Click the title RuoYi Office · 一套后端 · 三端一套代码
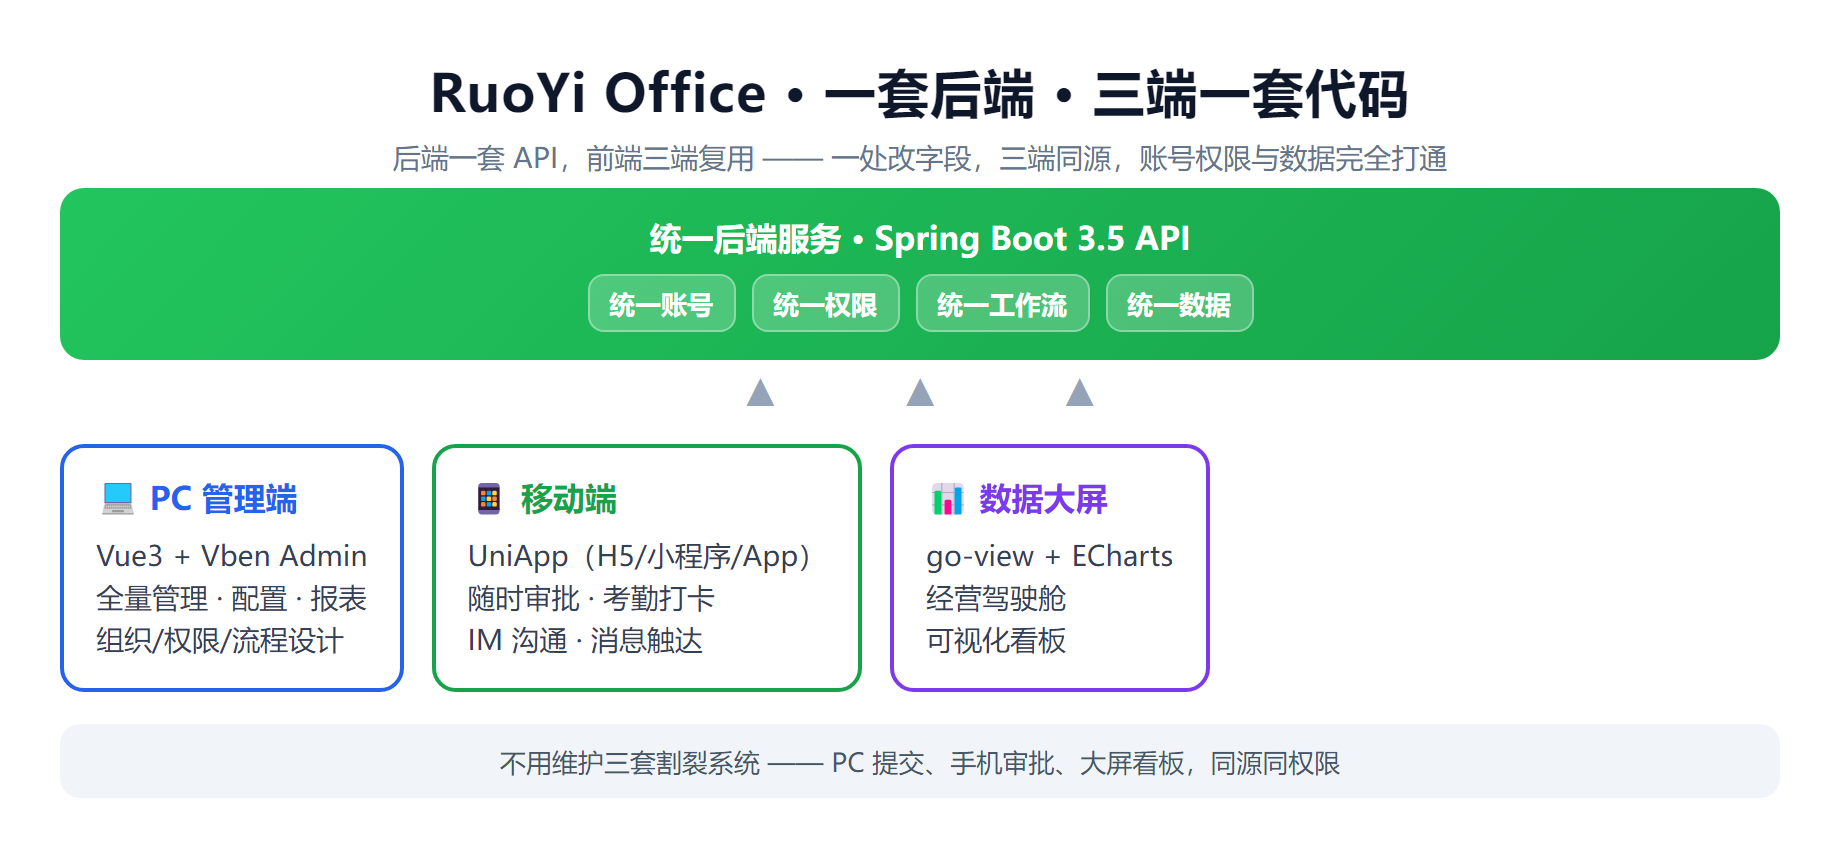The width and height of the screenshot is (1840, 858). click(919, 94)
